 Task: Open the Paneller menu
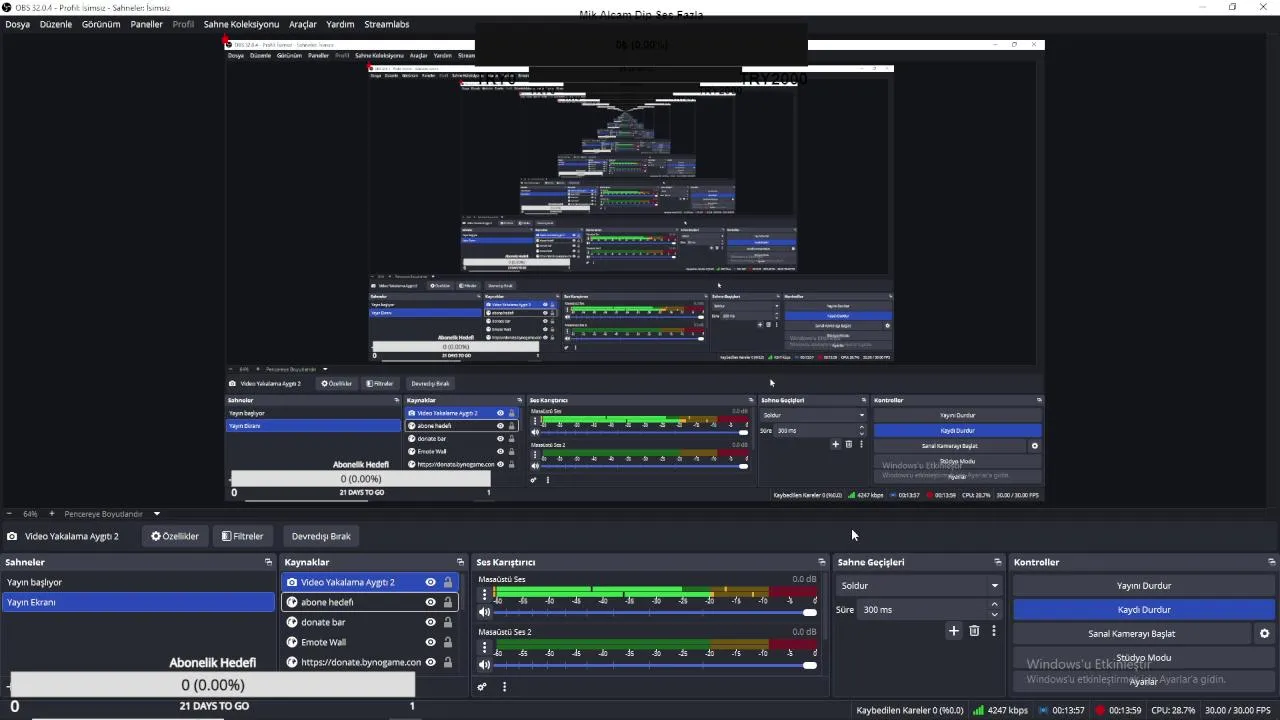click(x=147, y=24)
